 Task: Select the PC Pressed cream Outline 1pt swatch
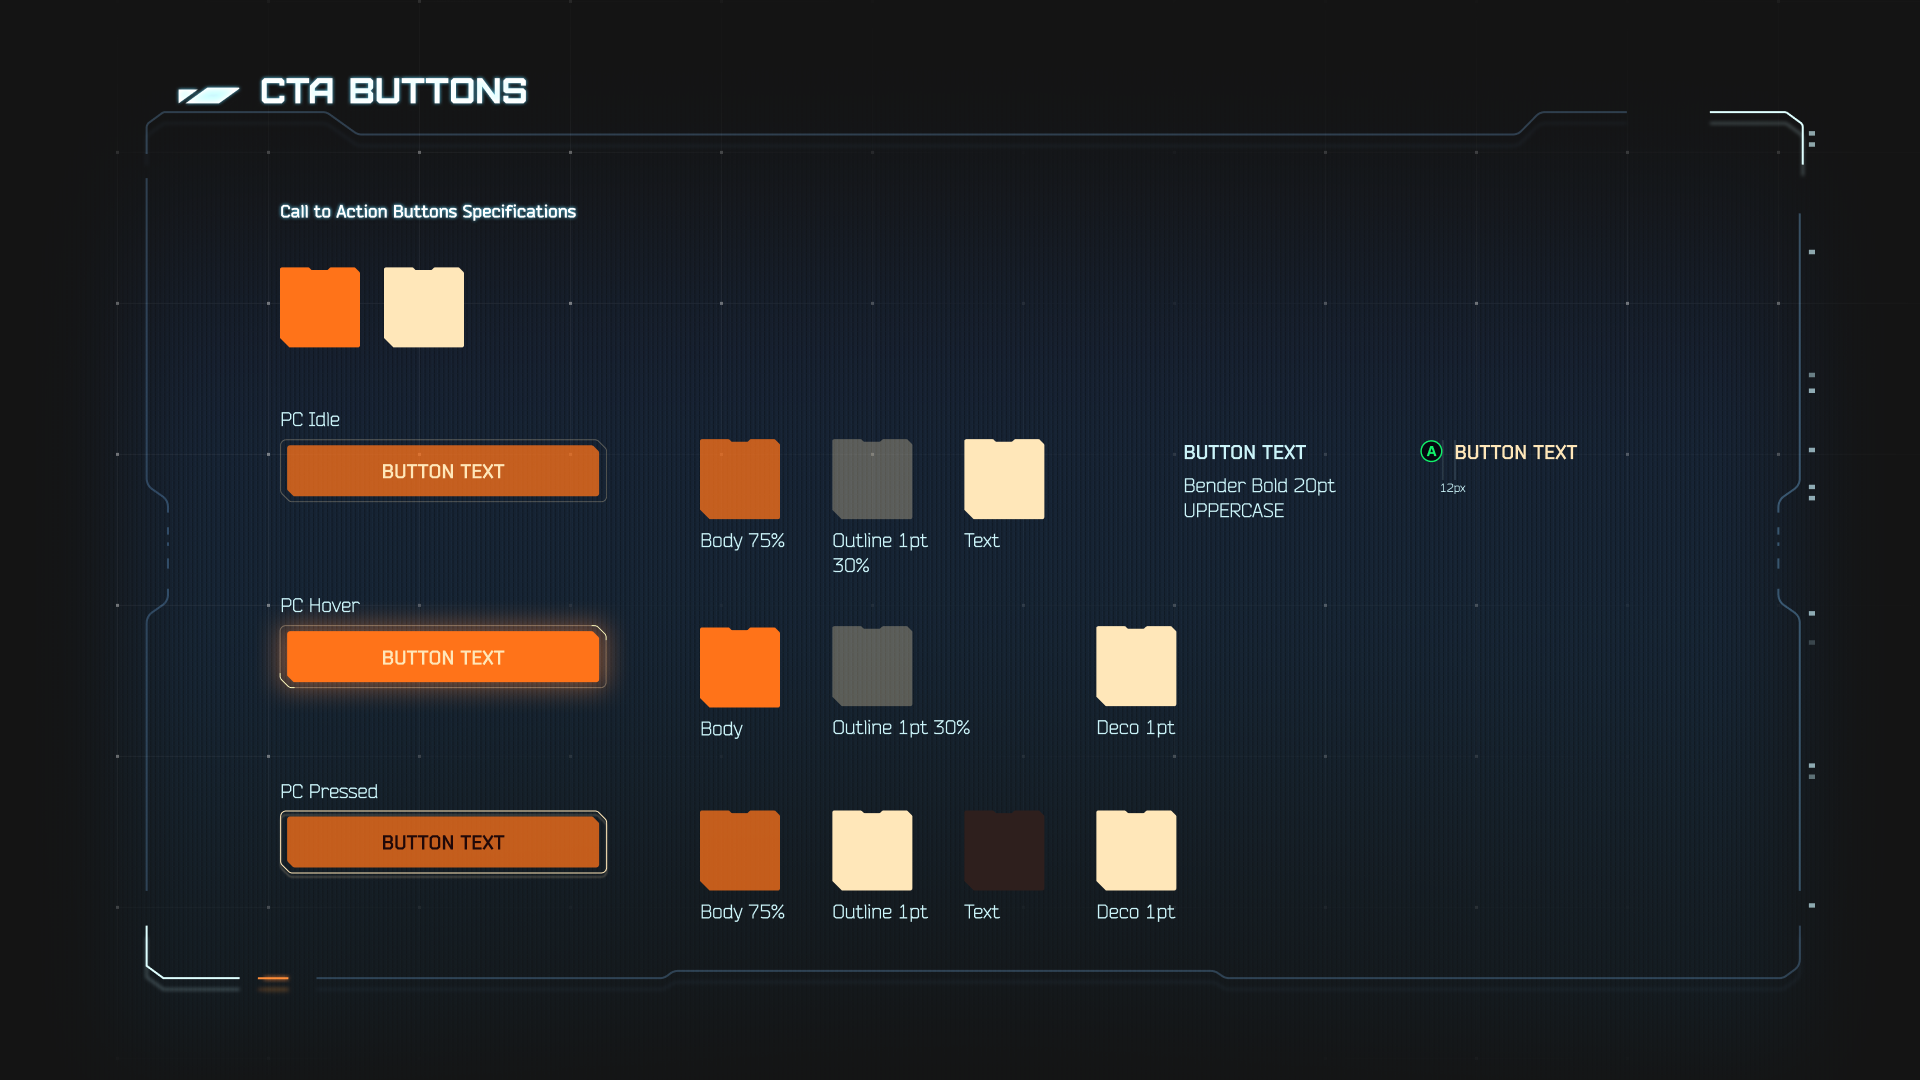click(872, 851)
